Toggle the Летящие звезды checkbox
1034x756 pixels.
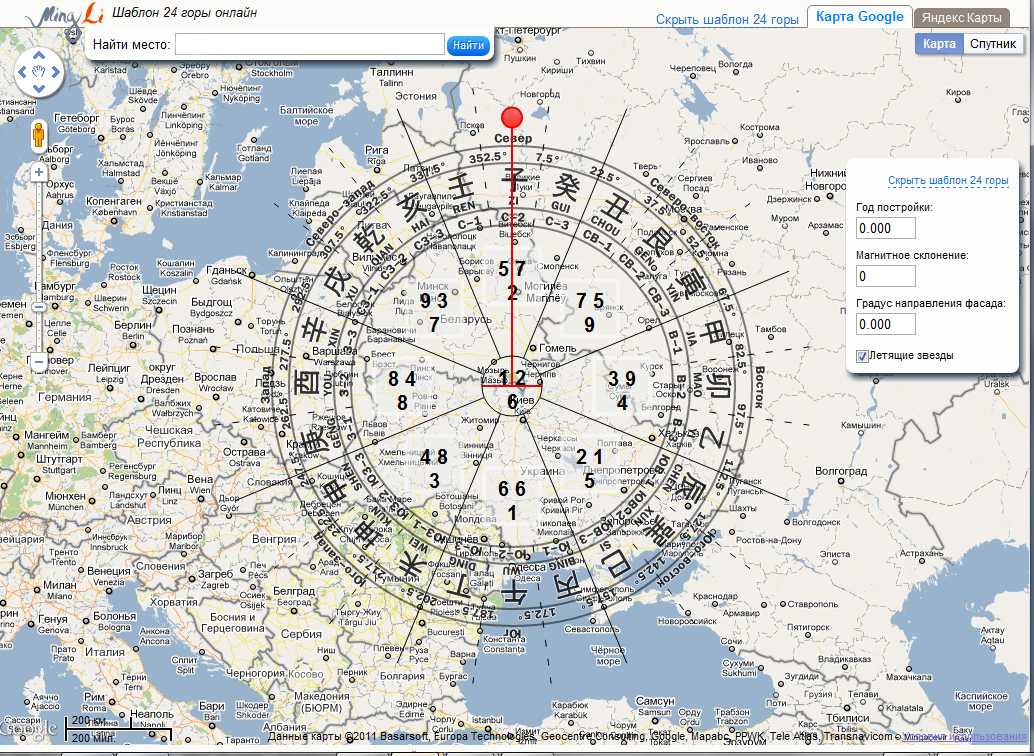(x=862, y=355)
